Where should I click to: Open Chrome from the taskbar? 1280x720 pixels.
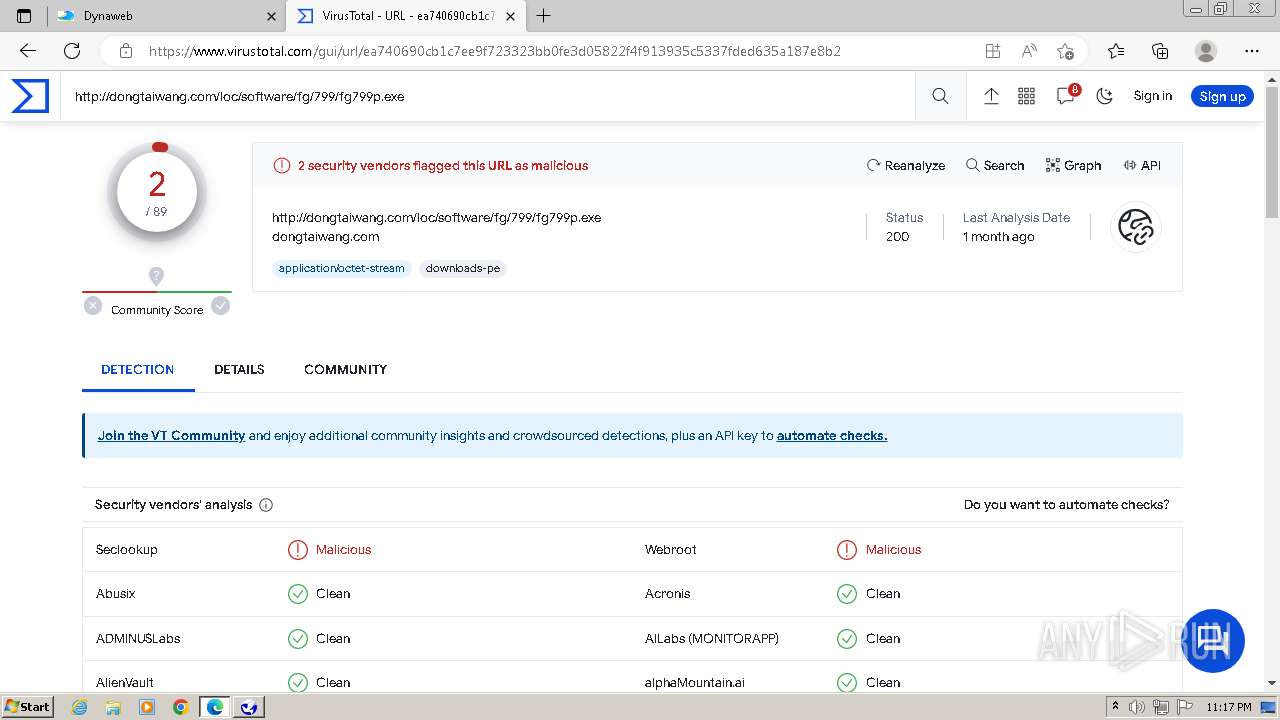coord(181,707)
